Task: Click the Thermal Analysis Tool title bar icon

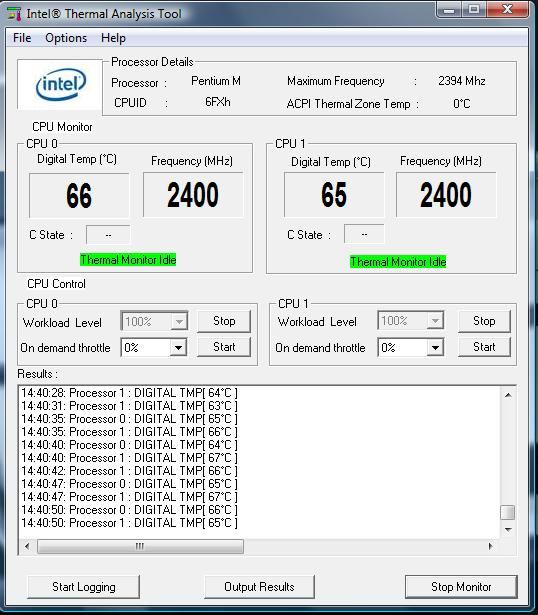Action: [14, 13]
